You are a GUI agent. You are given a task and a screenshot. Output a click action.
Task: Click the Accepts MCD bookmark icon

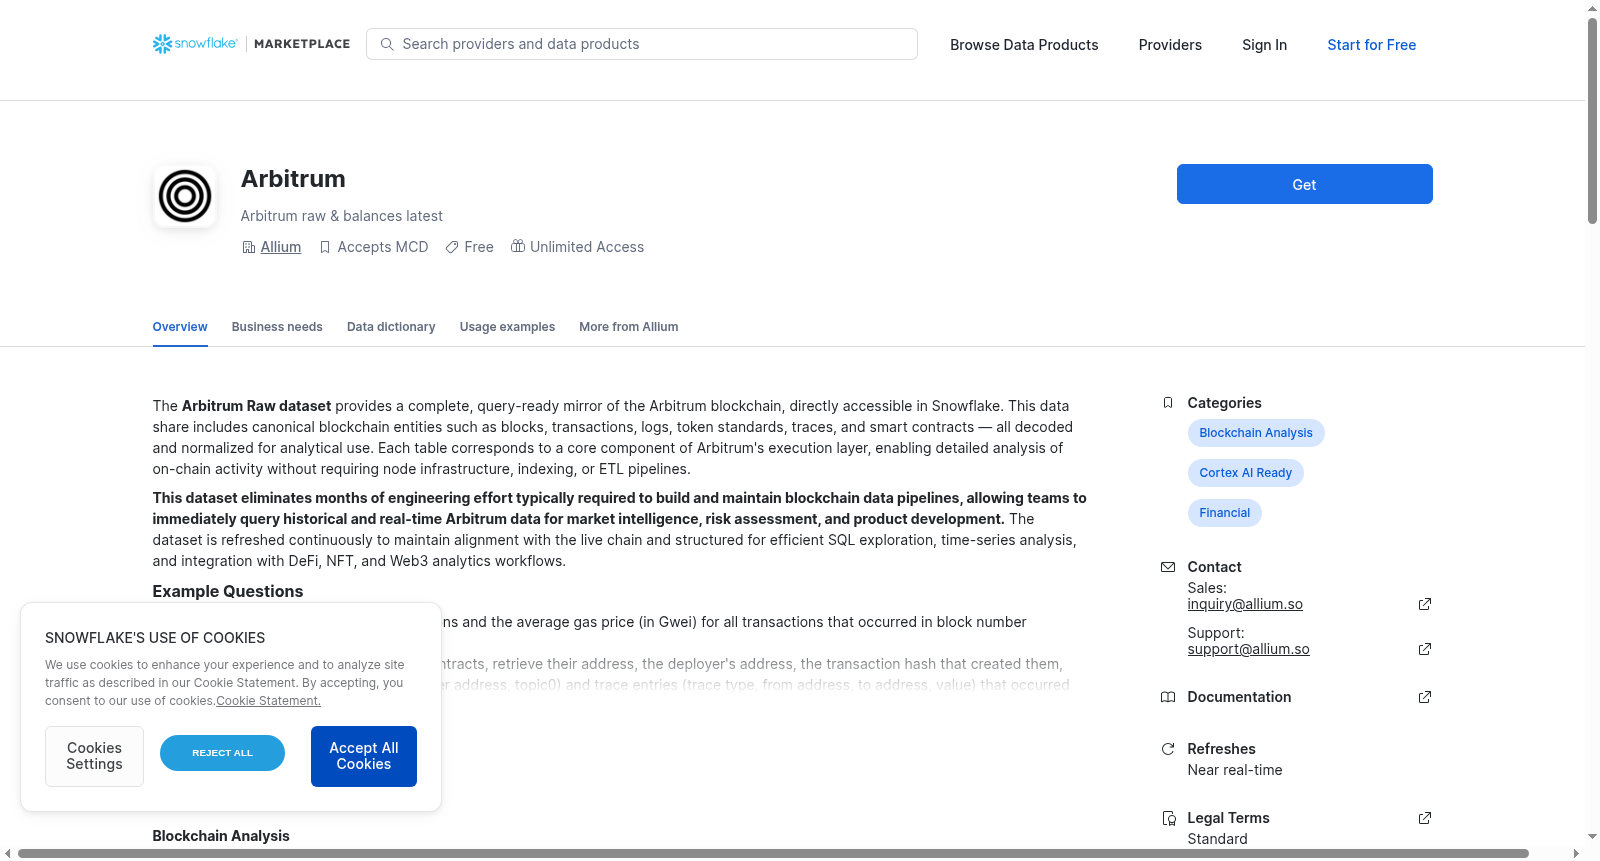pos(325,247)
